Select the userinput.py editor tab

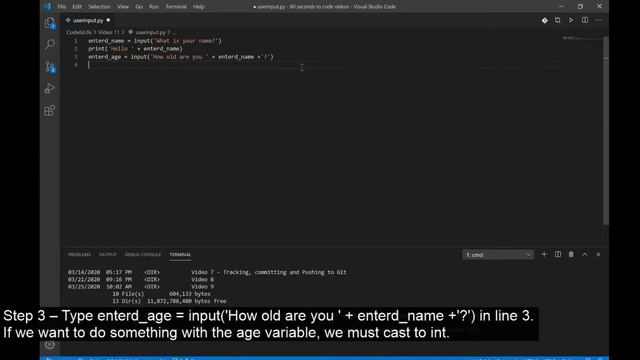pyautogui.click(x=88, y=20)
